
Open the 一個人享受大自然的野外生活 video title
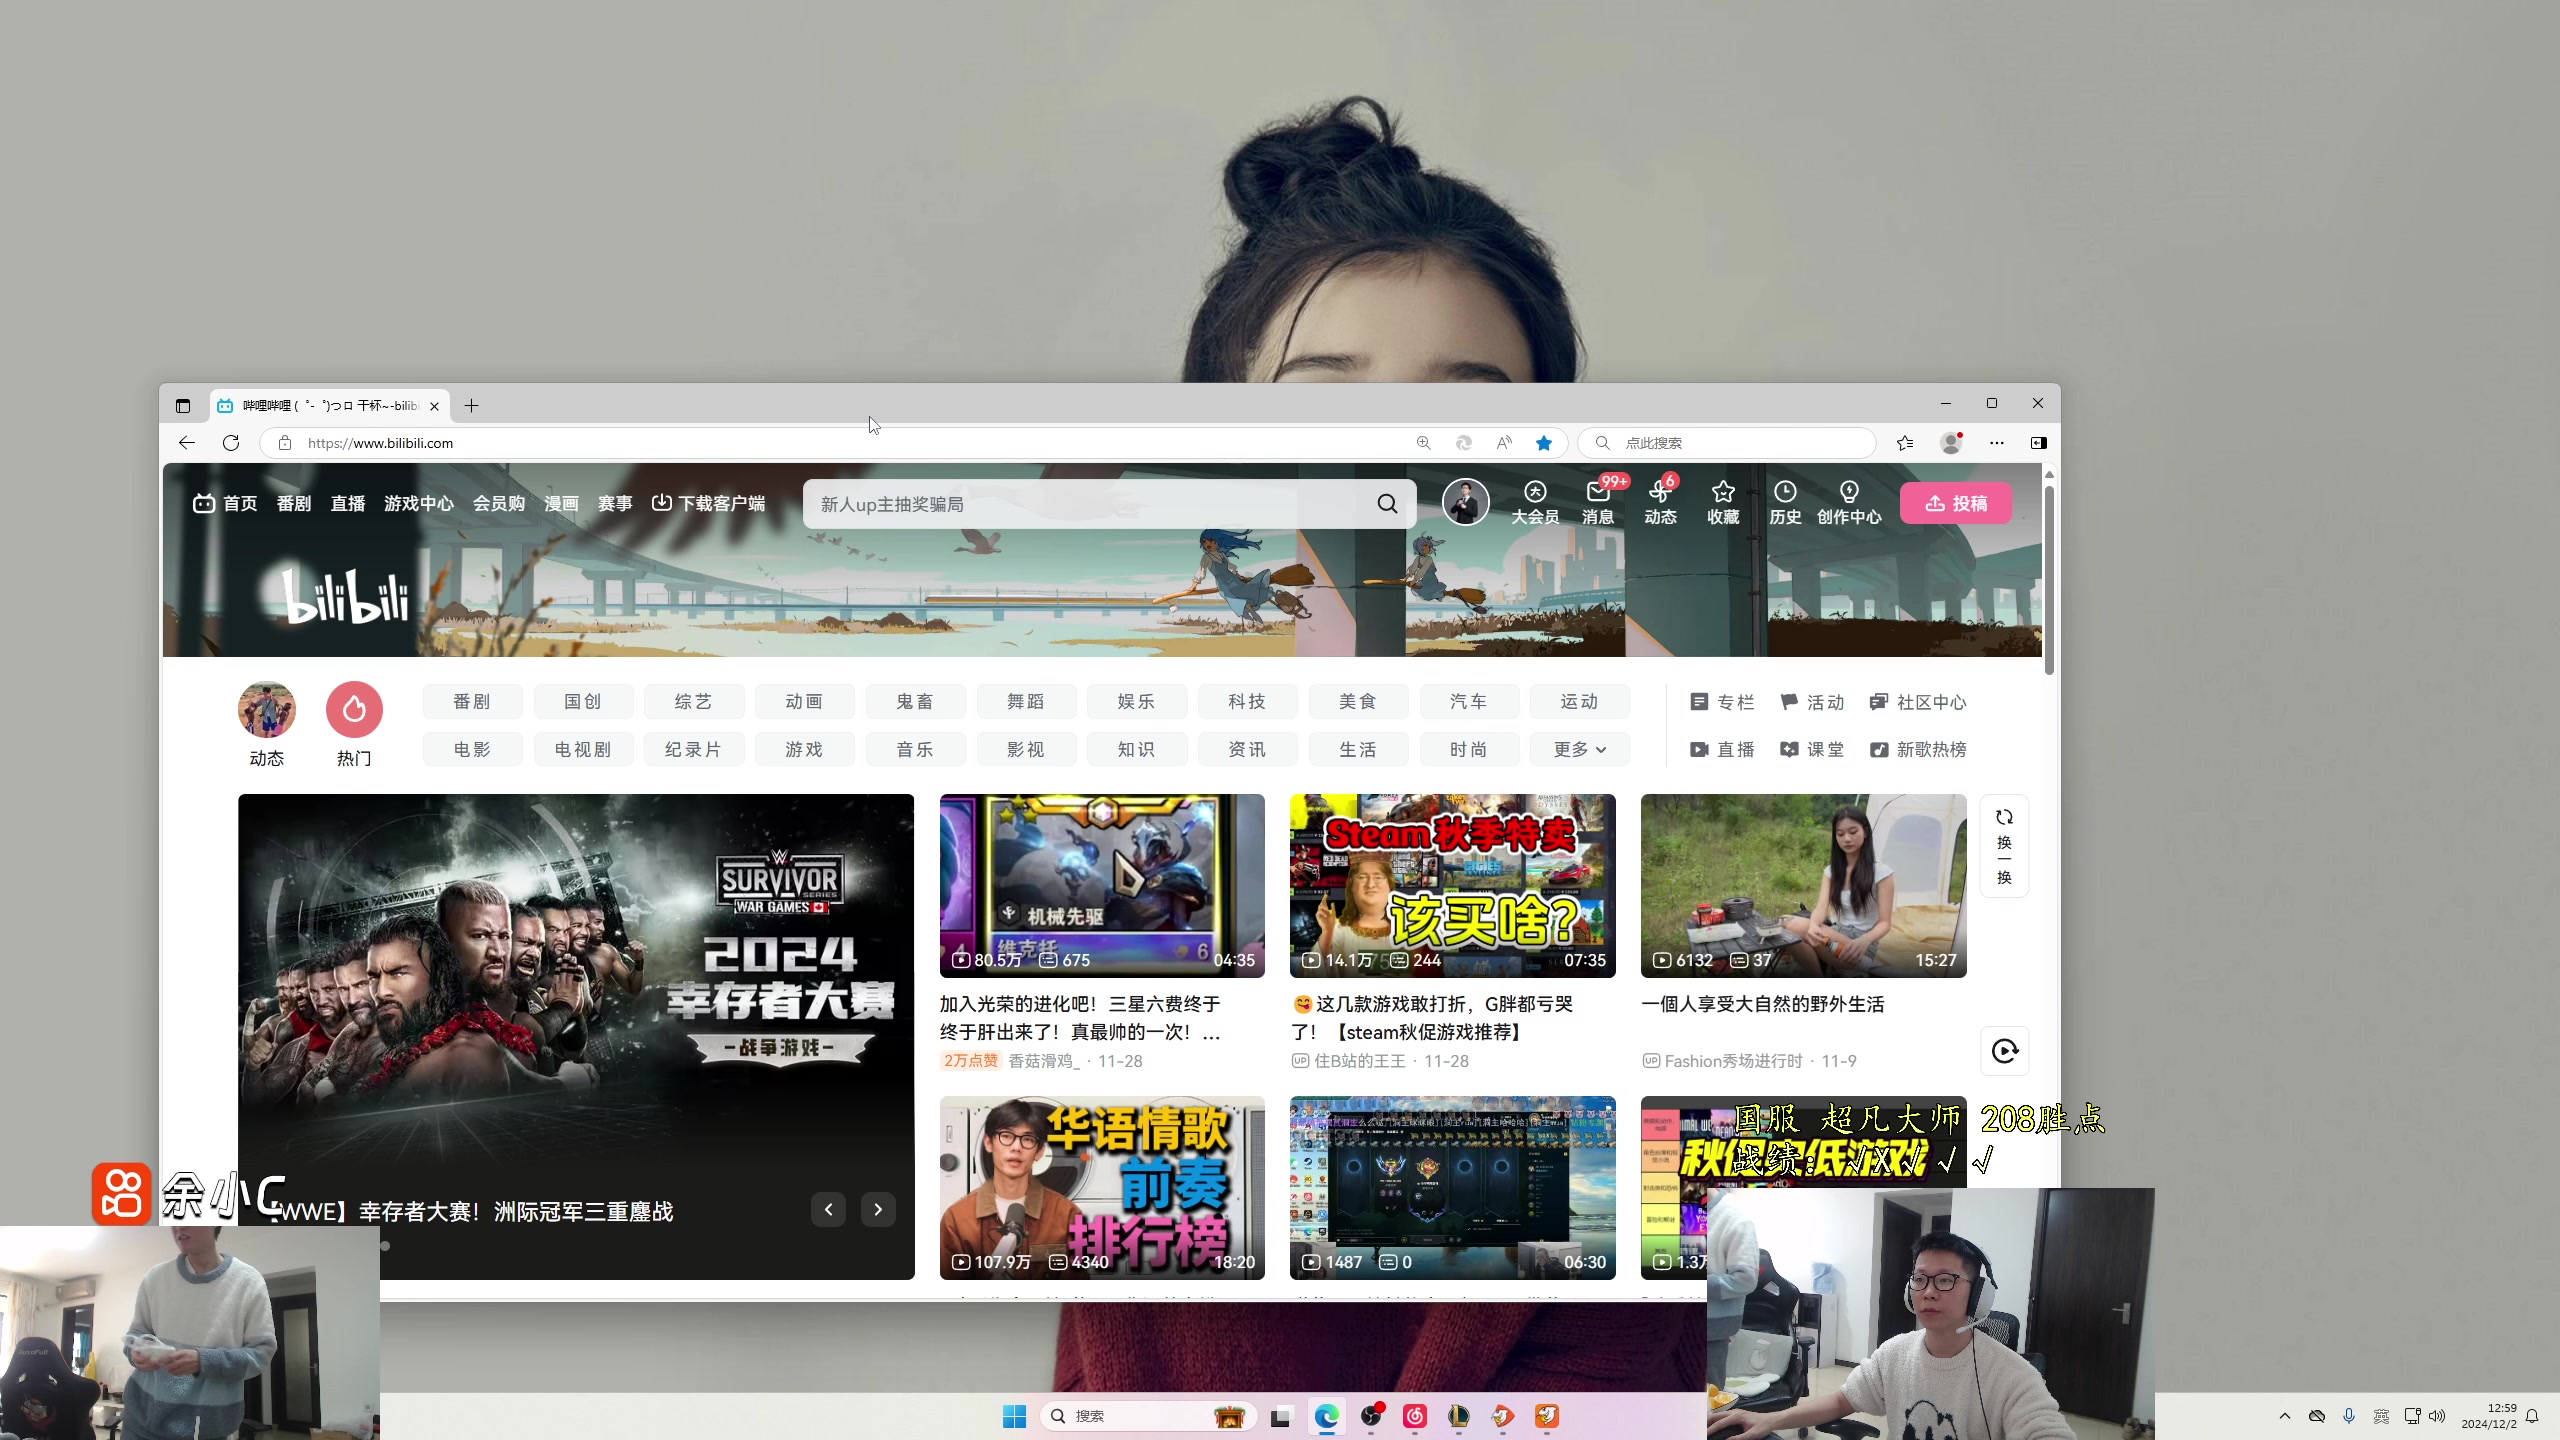point(1762,1004)
